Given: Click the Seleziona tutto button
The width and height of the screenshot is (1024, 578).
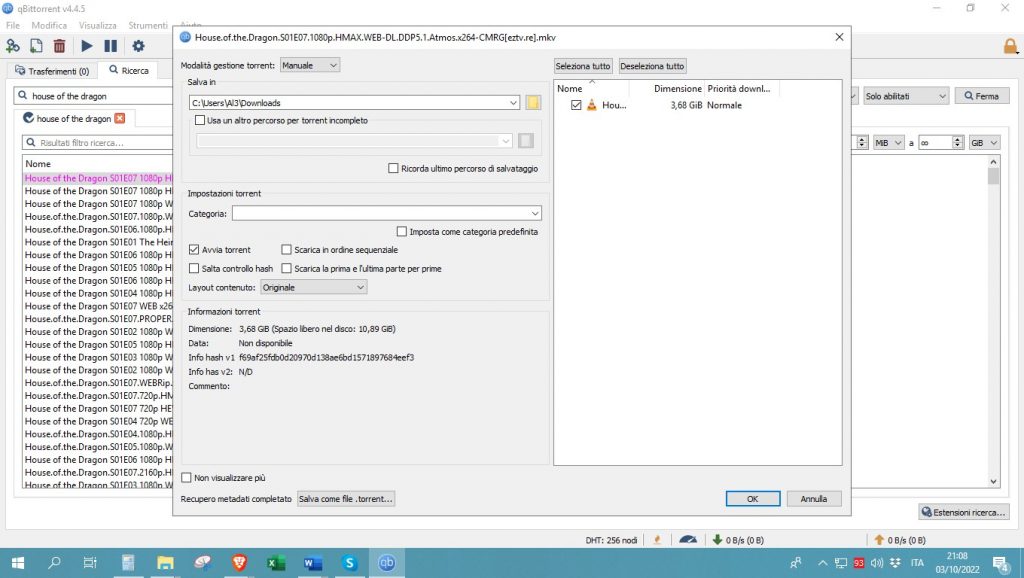Looking at the screenshot, I should click(x=584, y=66).
